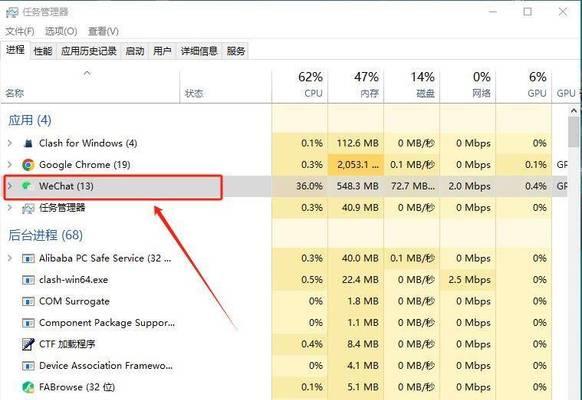Select the Google Chrome (19) row
This screenshot has height=400, width=582.
click(x=284, y=164)
